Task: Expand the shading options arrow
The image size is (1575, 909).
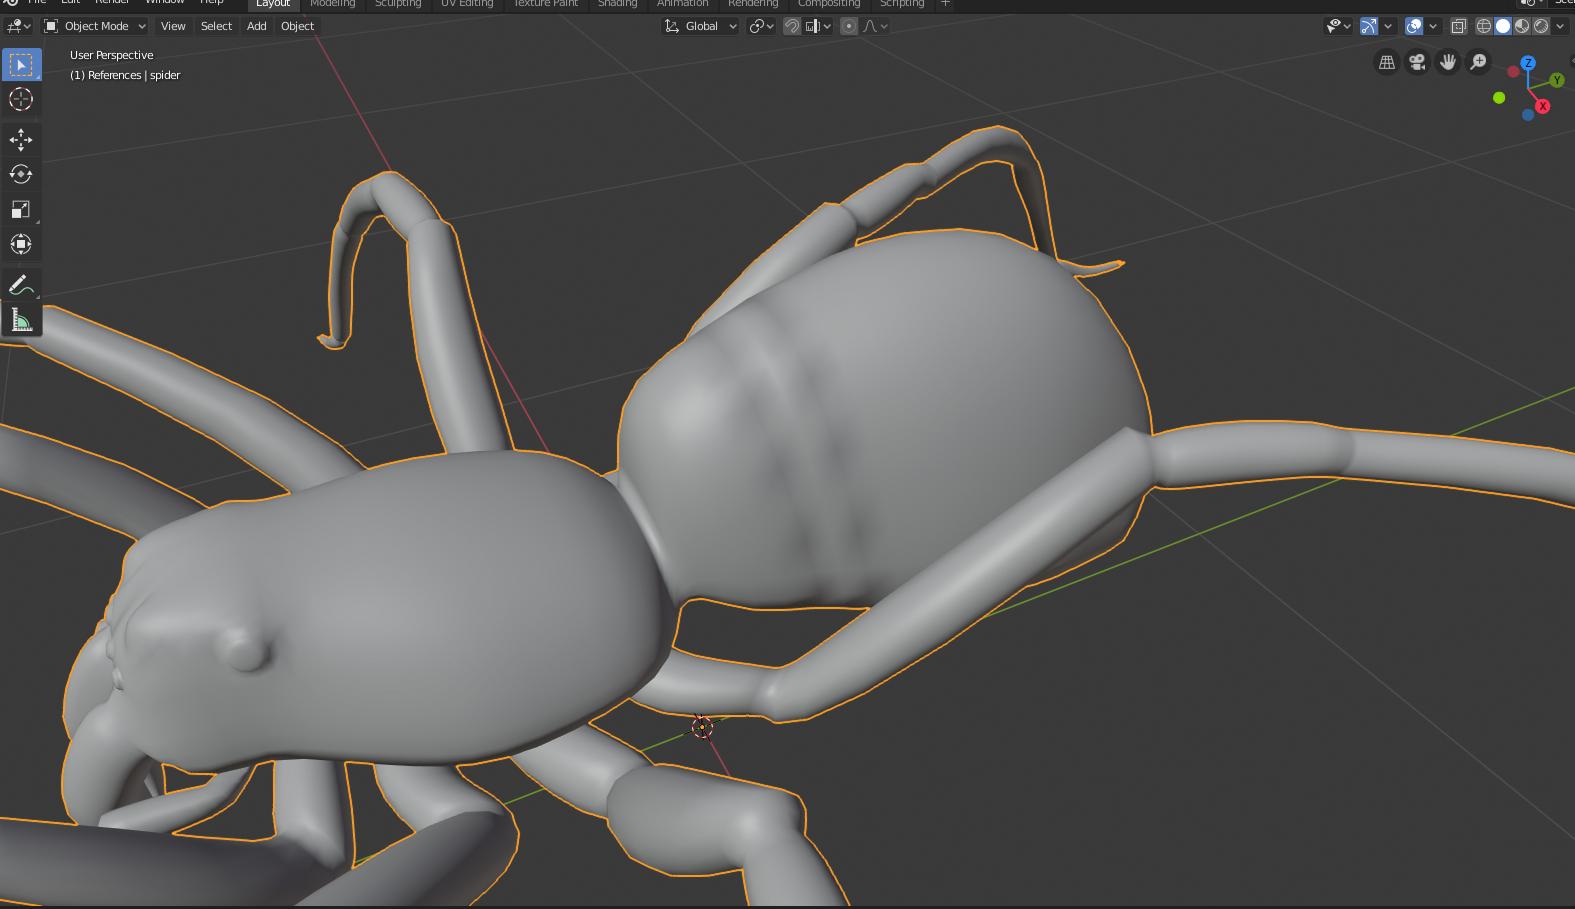Action: pos(1561,26)
